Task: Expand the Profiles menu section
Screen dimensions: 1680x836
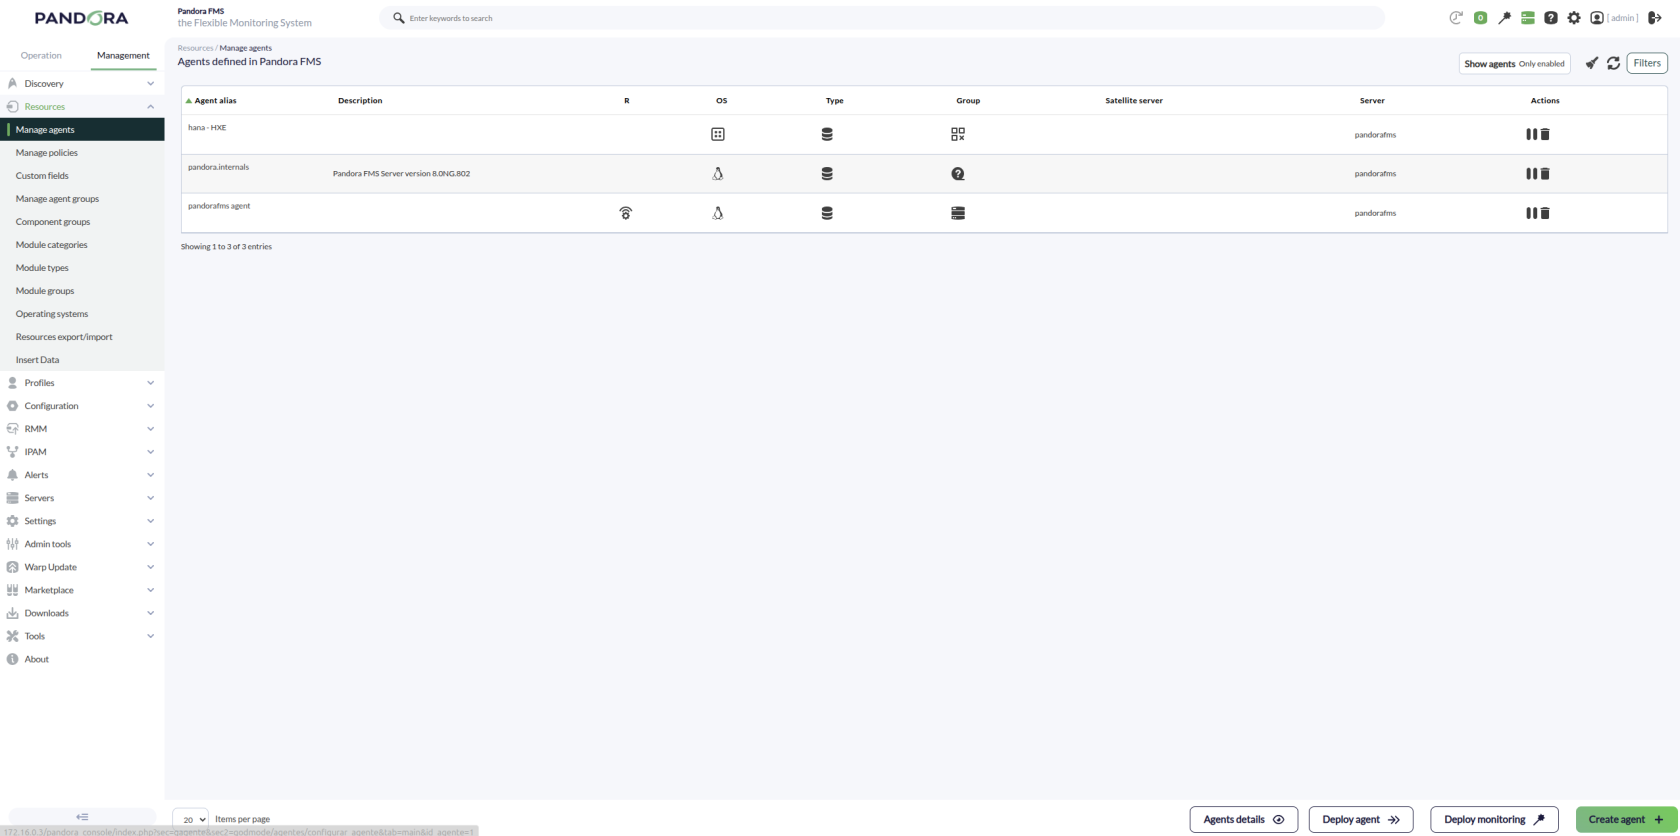Action: (82, 383)
